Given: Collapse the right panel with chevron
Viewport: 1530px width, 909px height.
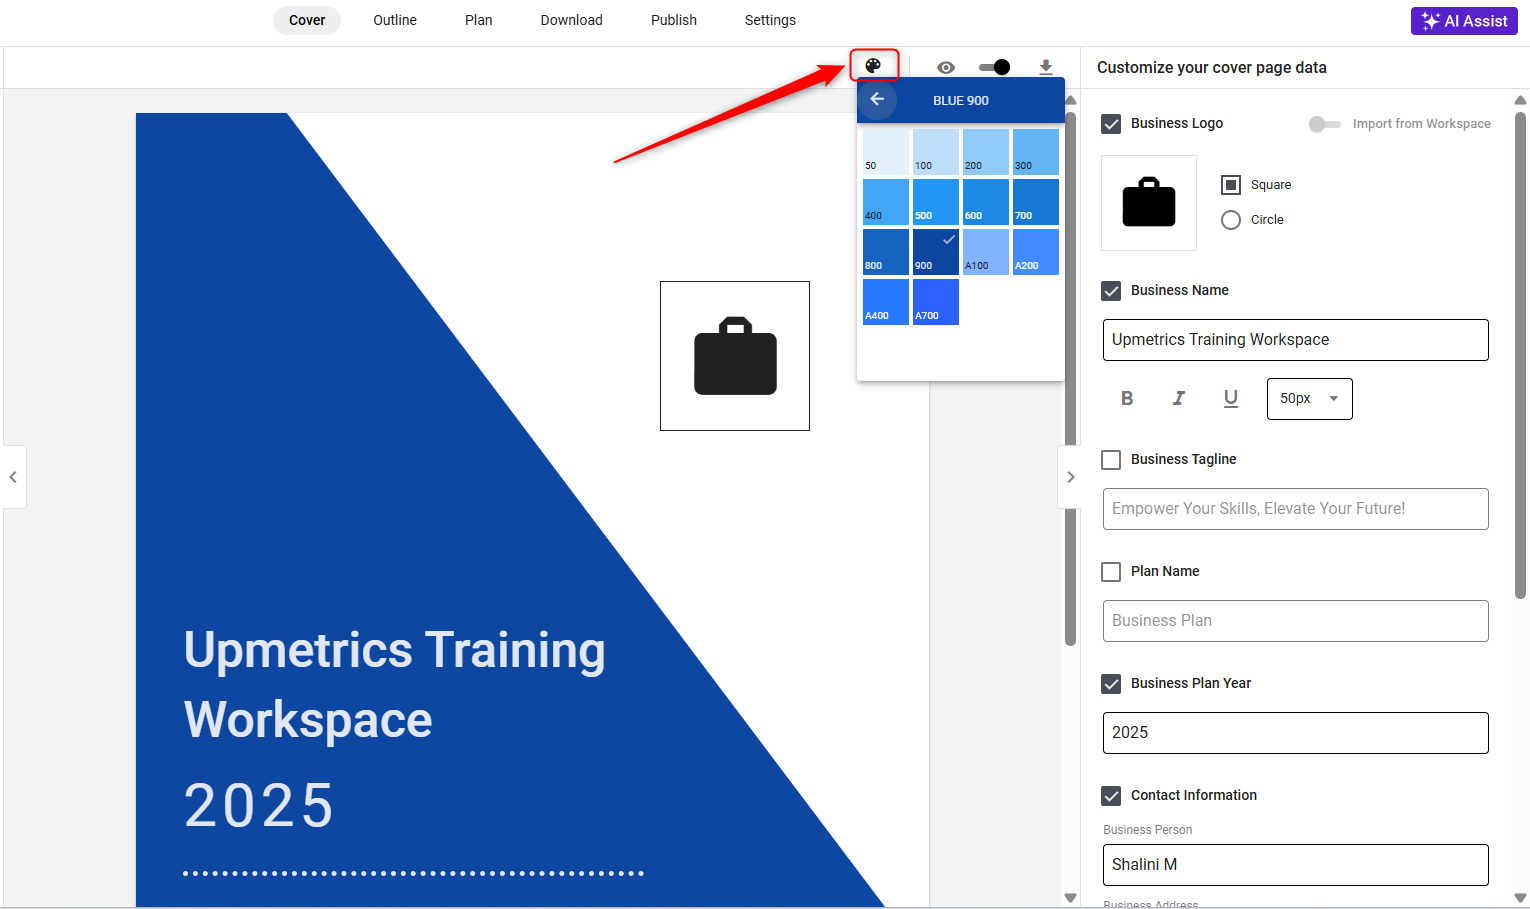Looking at the screenshot, I should click(1070, 477).
